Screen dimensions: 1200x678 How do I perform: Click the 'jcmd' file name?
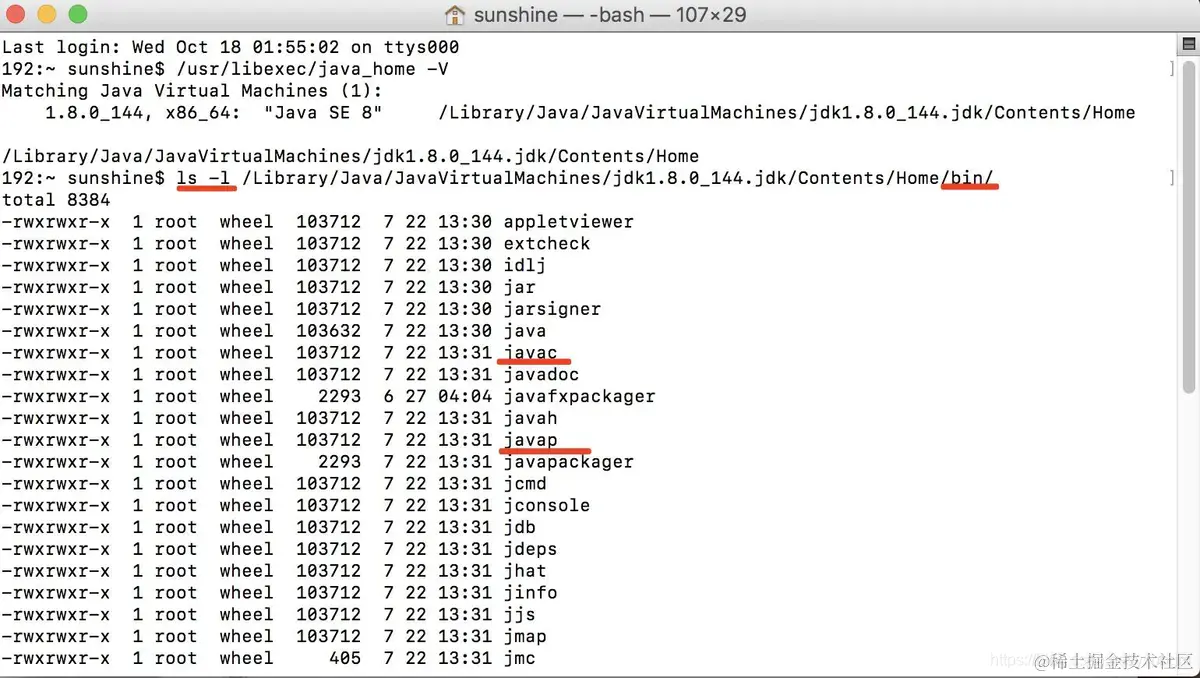pyautogui.click(x=525, y=484)
